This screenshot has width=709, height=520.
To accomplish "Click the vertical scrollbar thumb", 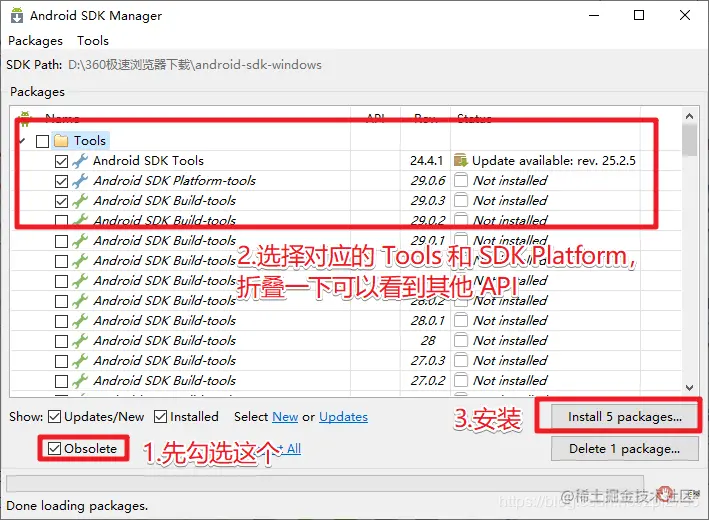I will pos(690,140).
